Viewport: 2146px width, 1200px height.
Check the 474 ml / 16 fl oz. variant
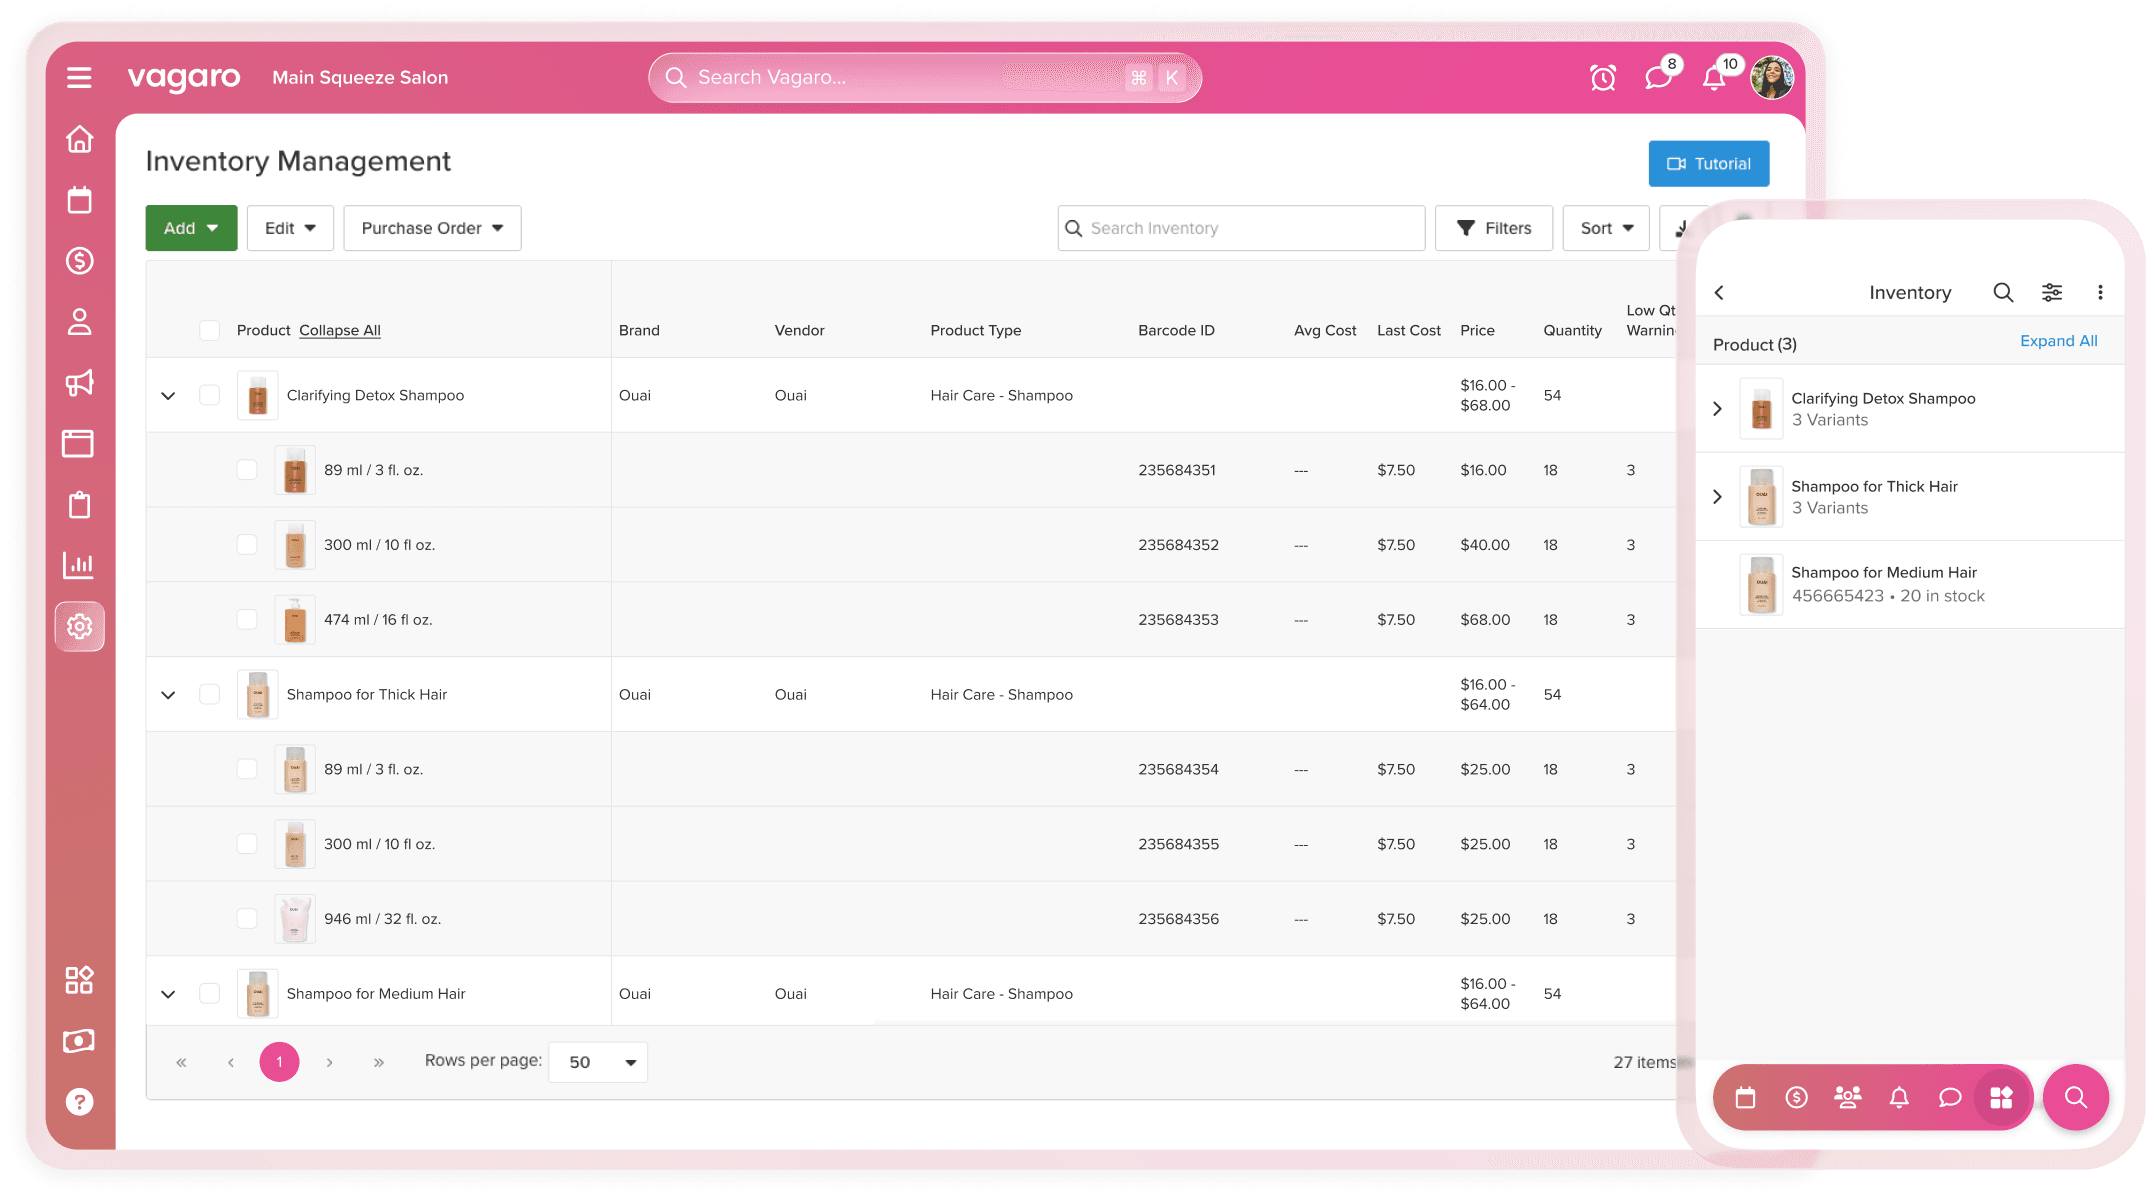[x=247, y=620]
